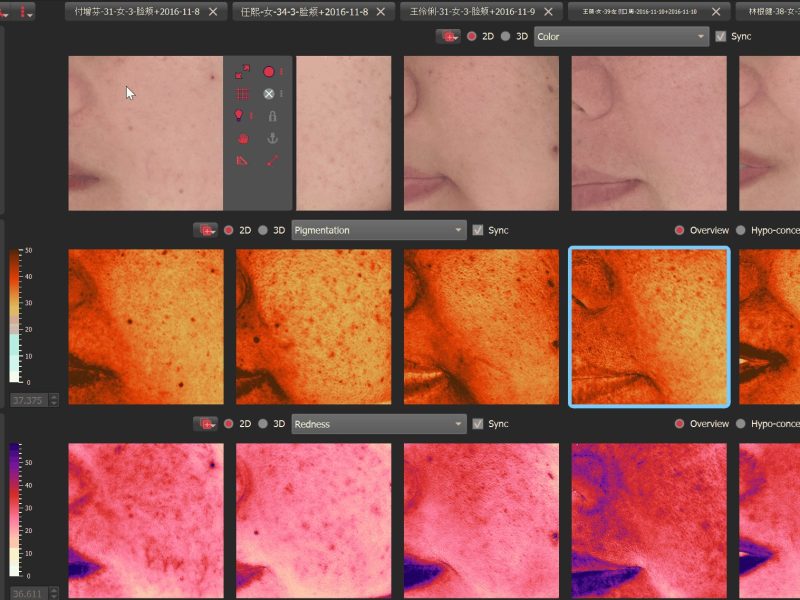The width and height of the screenshot is (800, 600).
Task: Open the Color view dropdown
Action: 620,36
